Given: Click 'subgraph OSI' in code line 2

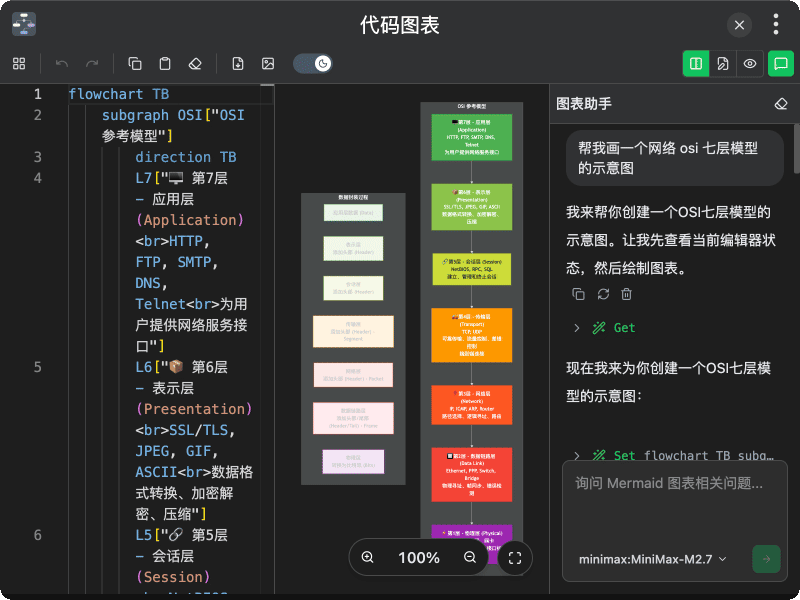Looking at the screenshot, I should [x=152, y=115].
